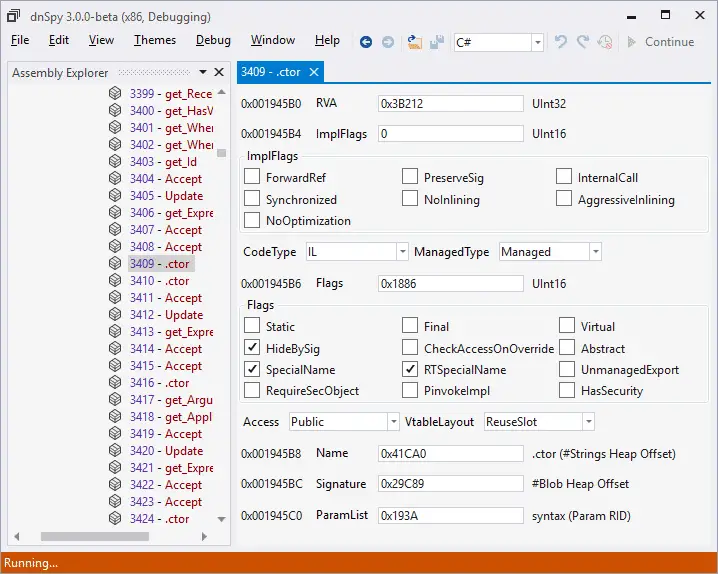Click the navigate forward arrow icon
Screen dimensions: 718x574
[x=388, y=42]
